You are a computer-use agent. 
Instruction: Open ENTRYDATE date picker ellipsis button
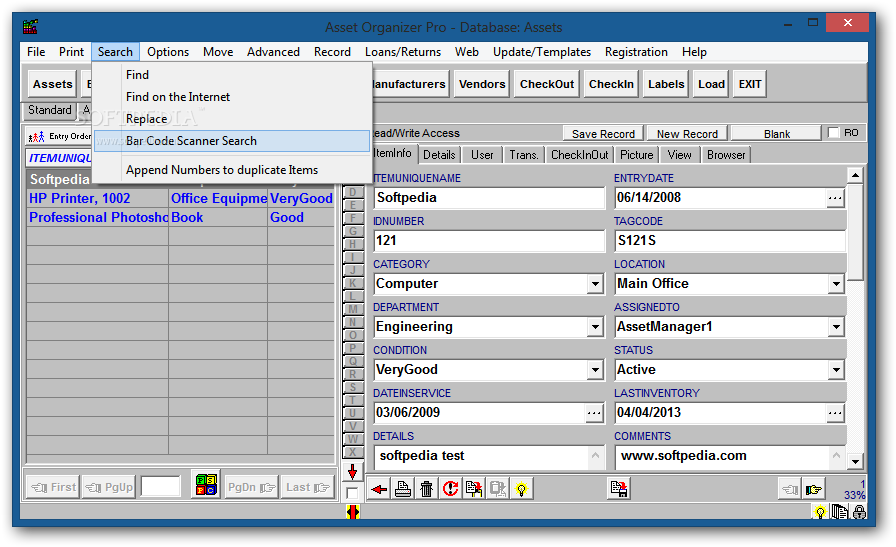click(x=835, y=198)
